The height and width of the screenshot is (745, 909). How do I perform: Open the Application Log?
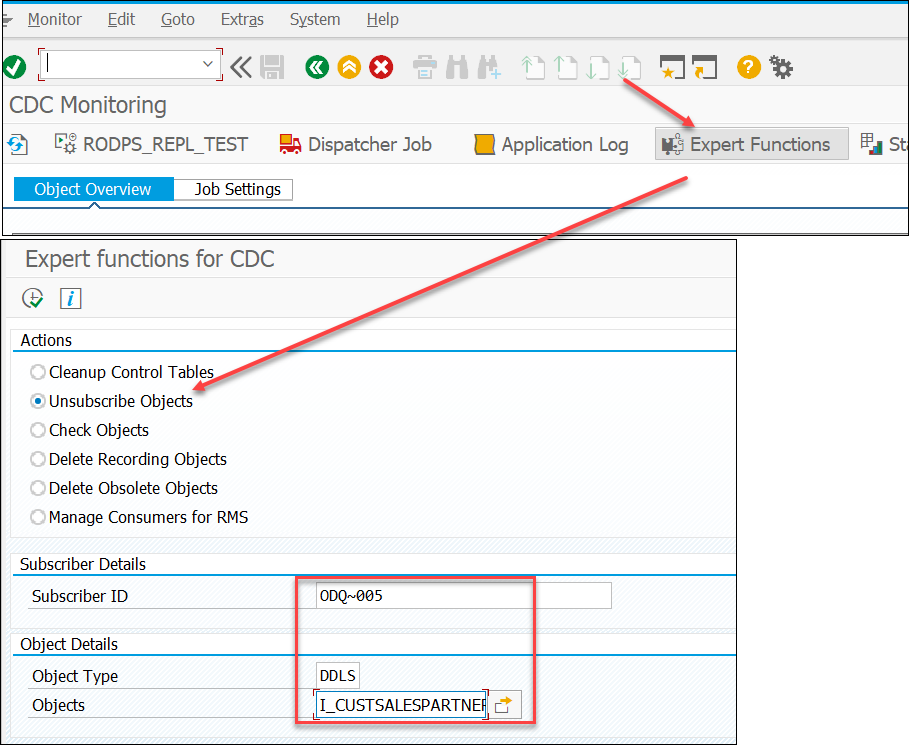[x=551, y=144]
